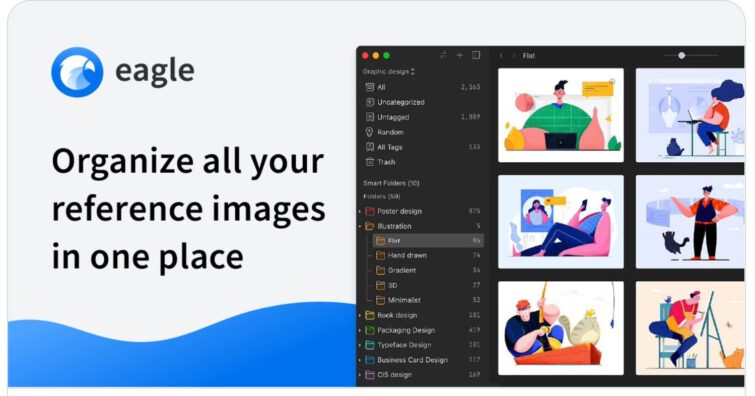Screen dimensions: 755x396
Task: Go forward with the right arrow
Action: pyautogui.click(x=514, y=56)
